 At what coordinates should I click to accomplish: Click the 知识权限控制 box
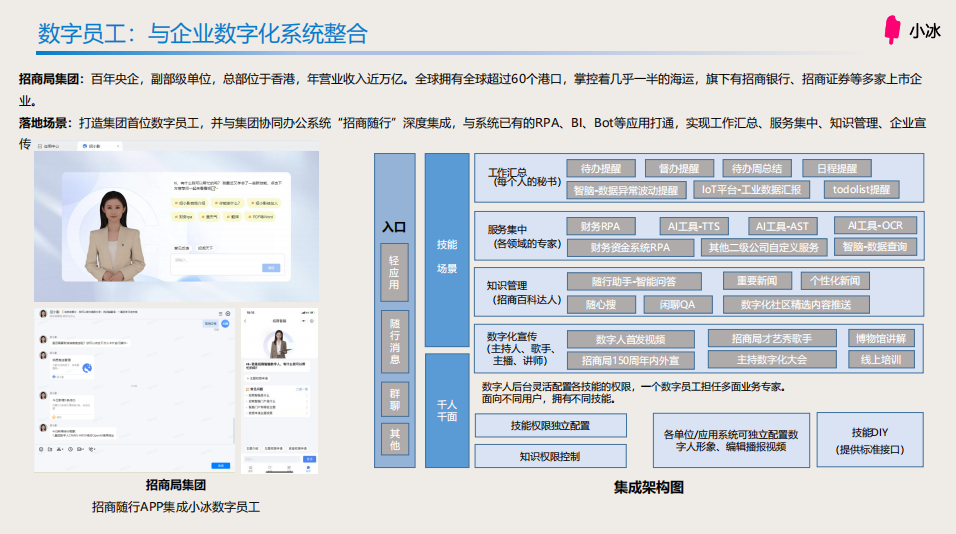[x=551, y=456]
